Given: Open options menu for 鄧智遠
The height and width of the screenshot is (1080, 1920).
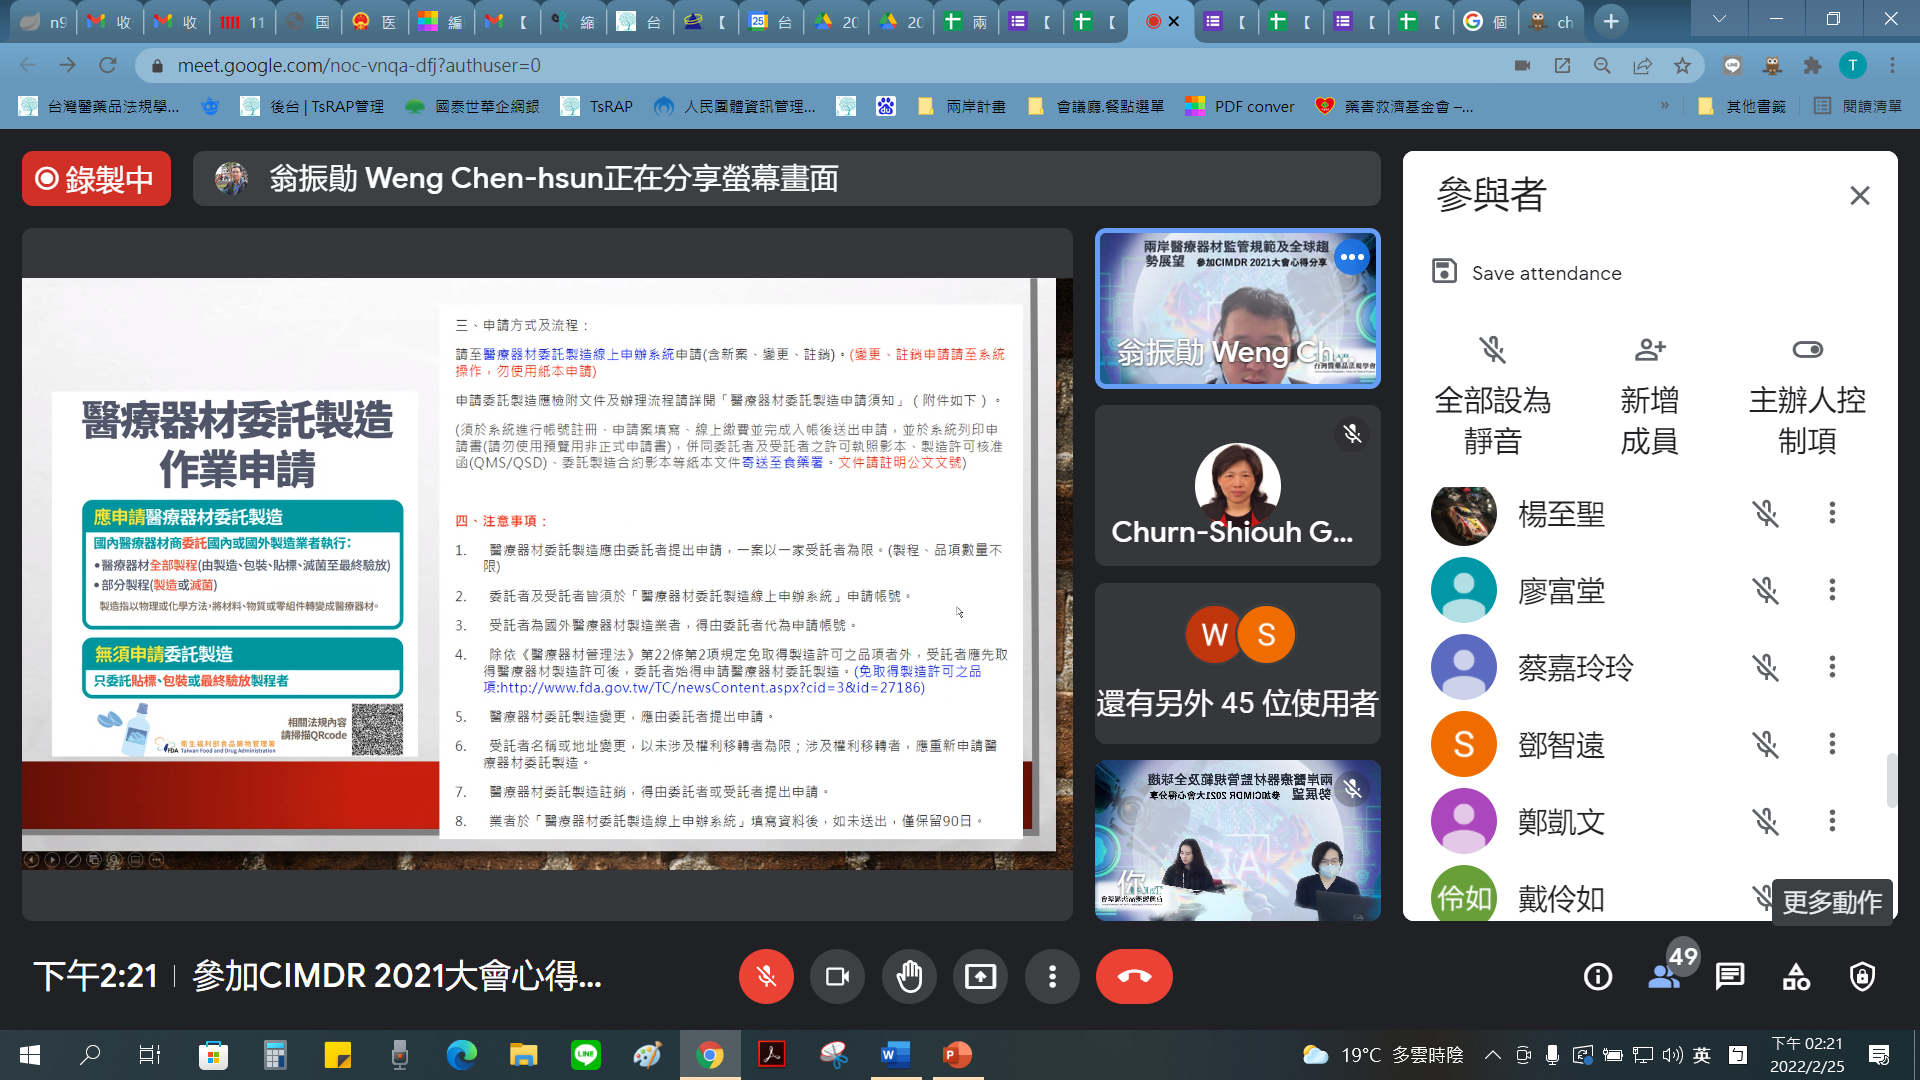Looking at the screenshot, I should 1832,743.
